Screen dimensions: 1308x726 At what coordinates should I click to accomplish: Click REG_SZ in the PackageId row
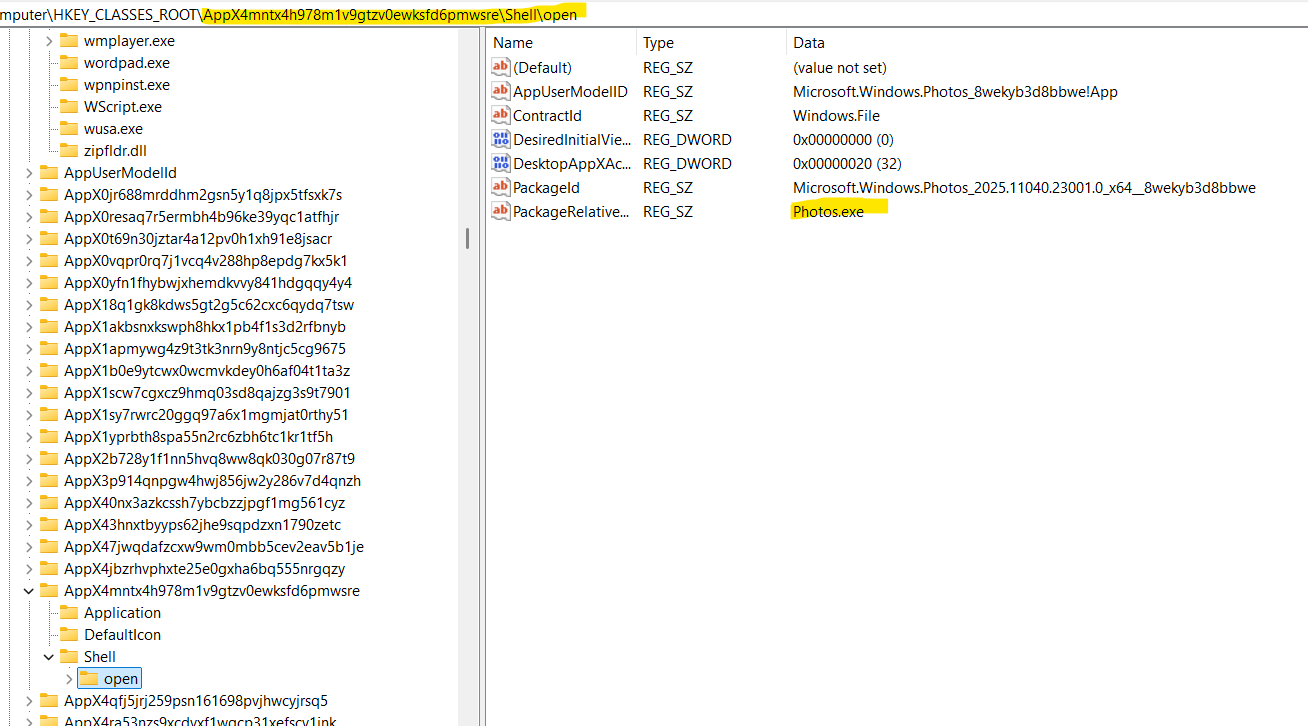click(668, 187)
